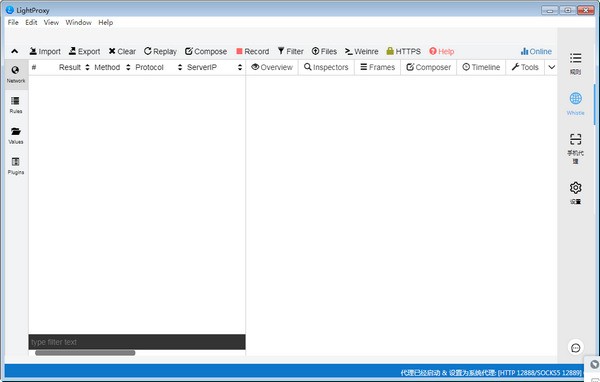Switch to the Overview tab

(x=272, y=67)
